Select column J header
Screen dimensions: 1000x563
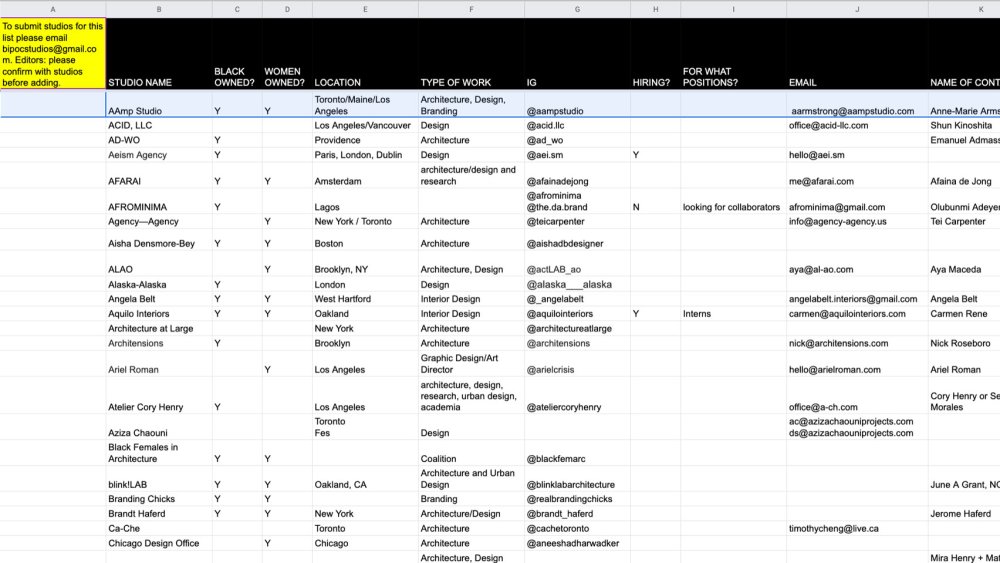click(x=857, y=9)
